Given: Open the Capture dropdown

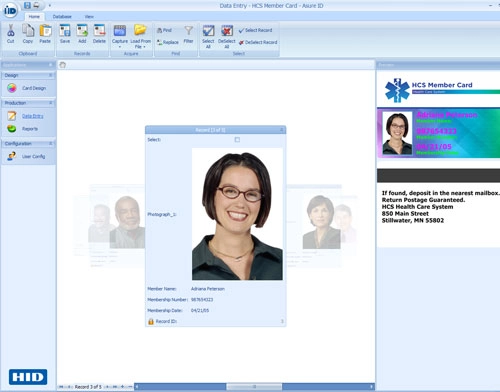Looking at the screenshot, I should point(120,37).
